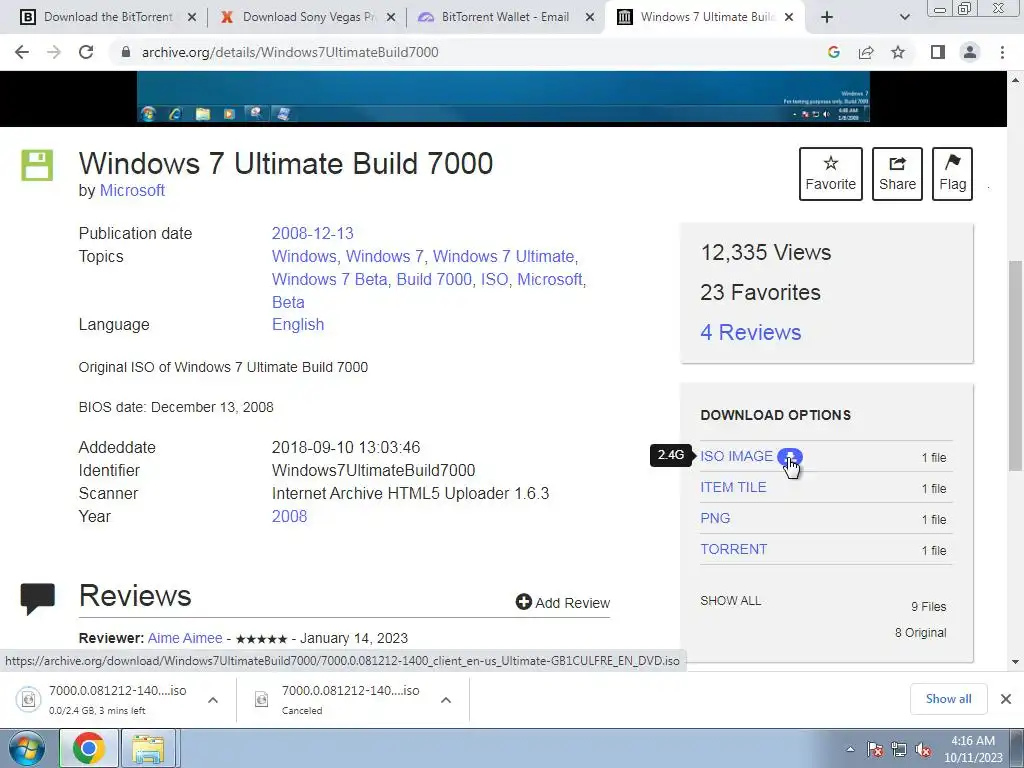The image size is (1024, 768).
Task: Click Show all downloads
Action: pos(949,699)
